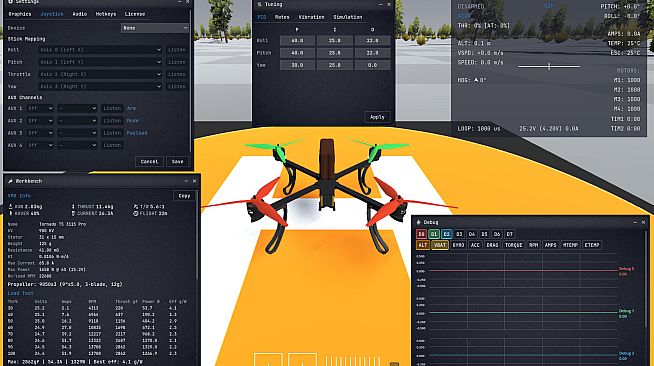
Task: Open the Pitch axis mapping dropdown
Action: click(x=100, y=62)
